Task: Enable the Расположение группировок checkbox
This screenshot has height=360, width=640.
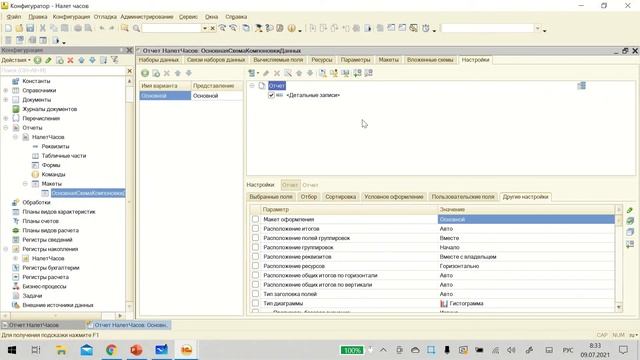Action: 256,247
